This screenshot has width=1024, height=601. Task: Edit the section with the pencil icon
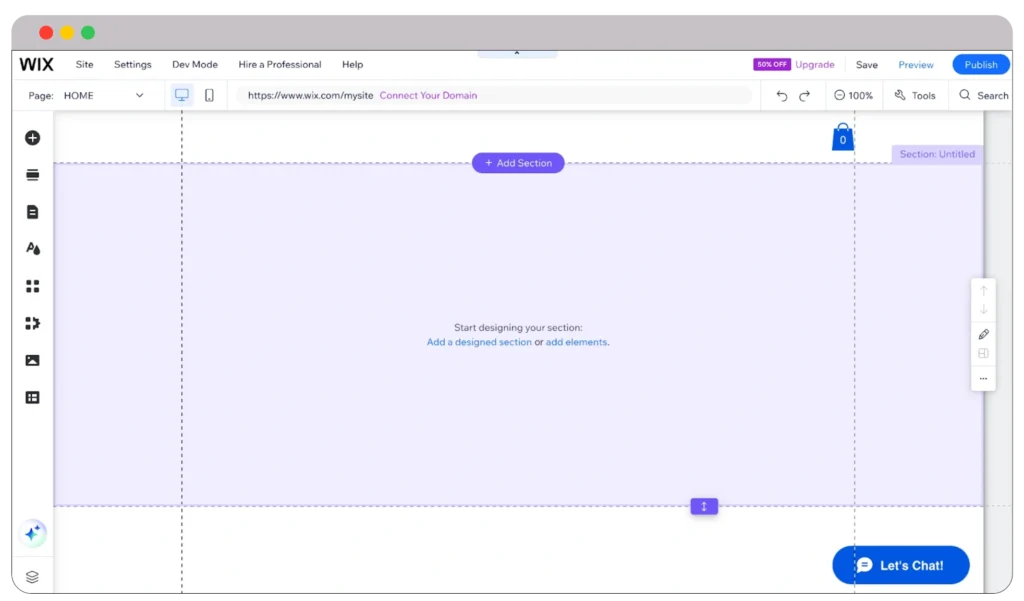click(983, 333)
